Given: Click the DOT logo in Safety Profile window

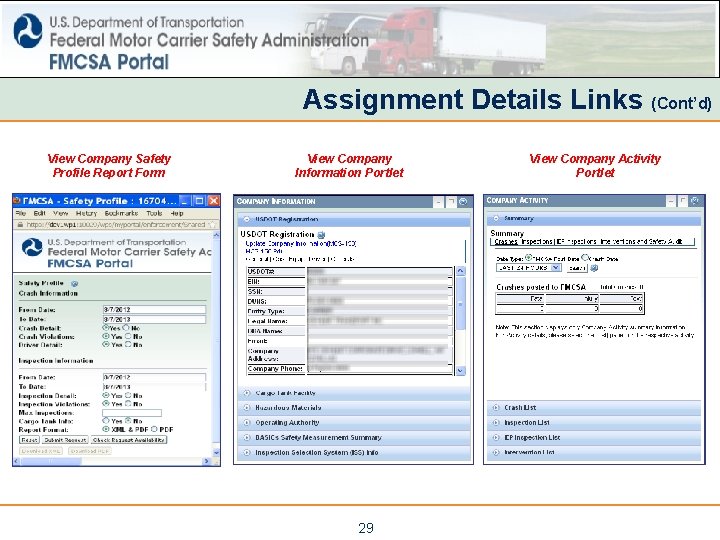Looking at the screenshot, I should coord(32,247).
